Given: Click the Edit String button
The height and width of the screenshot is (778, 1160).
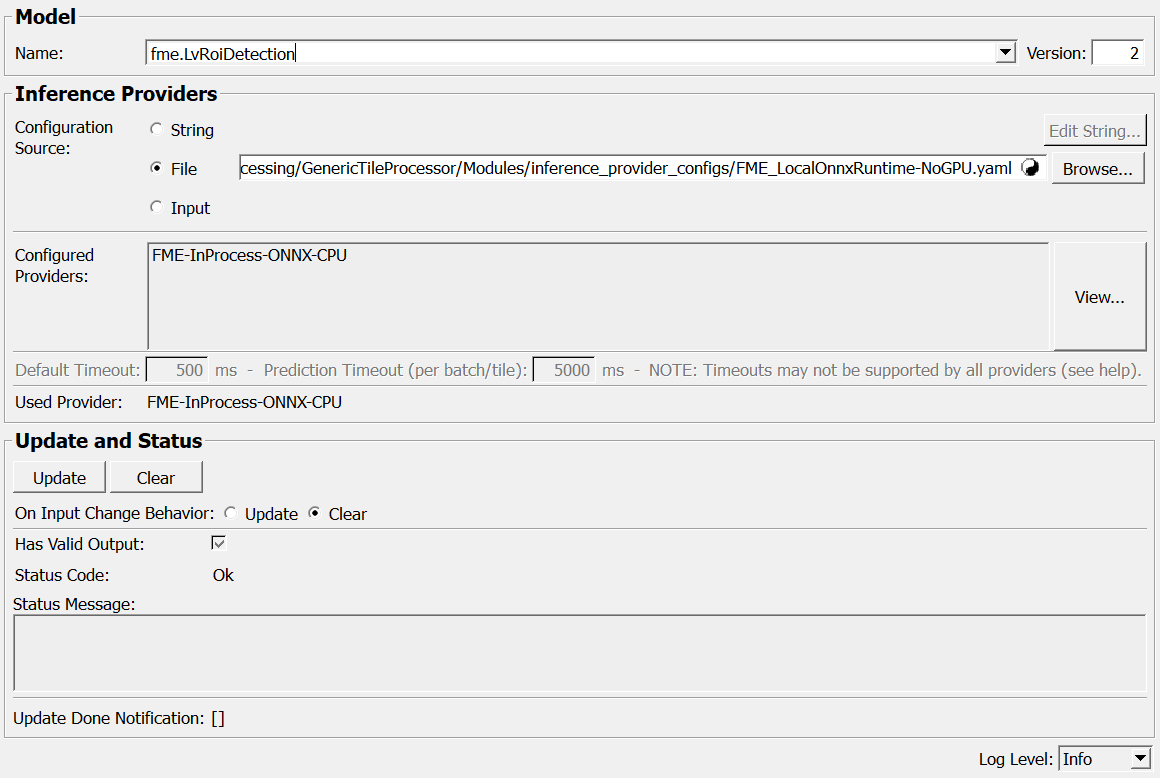Looking at the screenshot, I should [1094, 131].
